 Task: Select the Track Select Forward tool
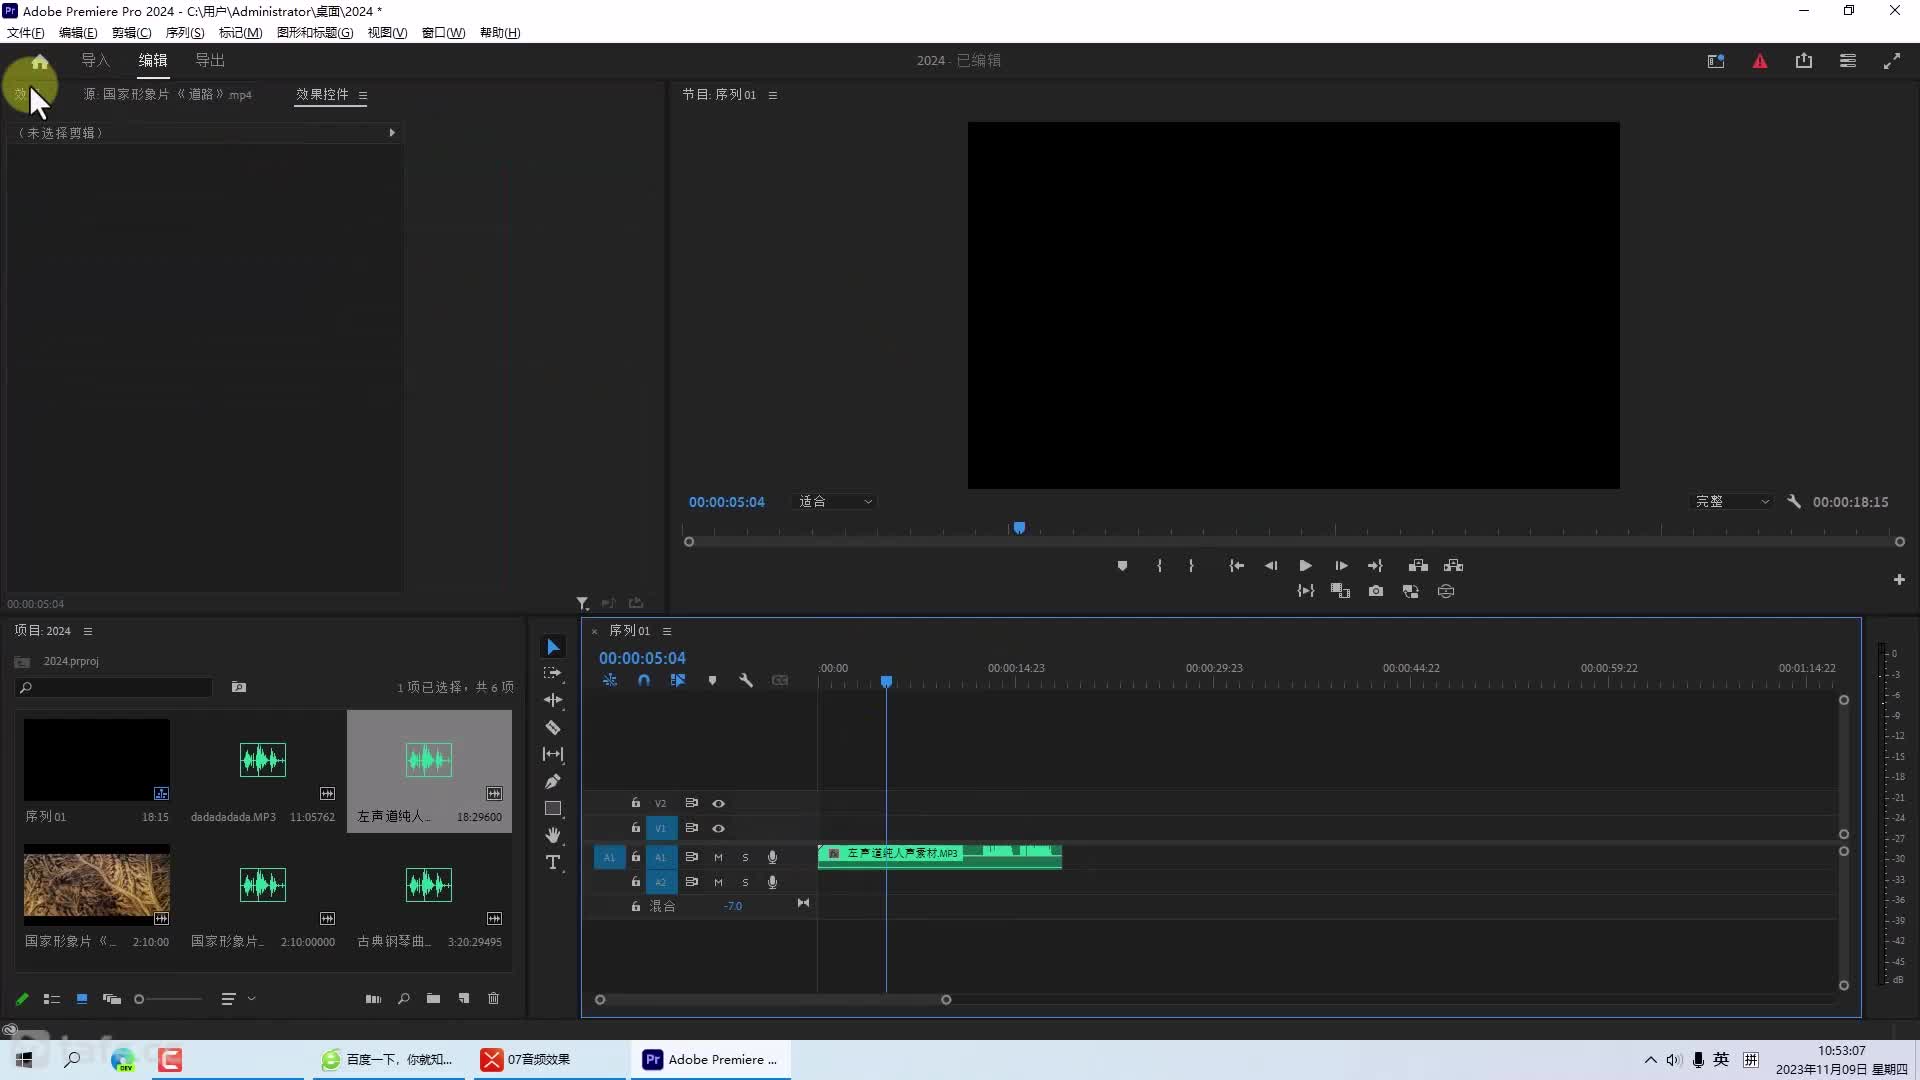[x=553, y=674]
